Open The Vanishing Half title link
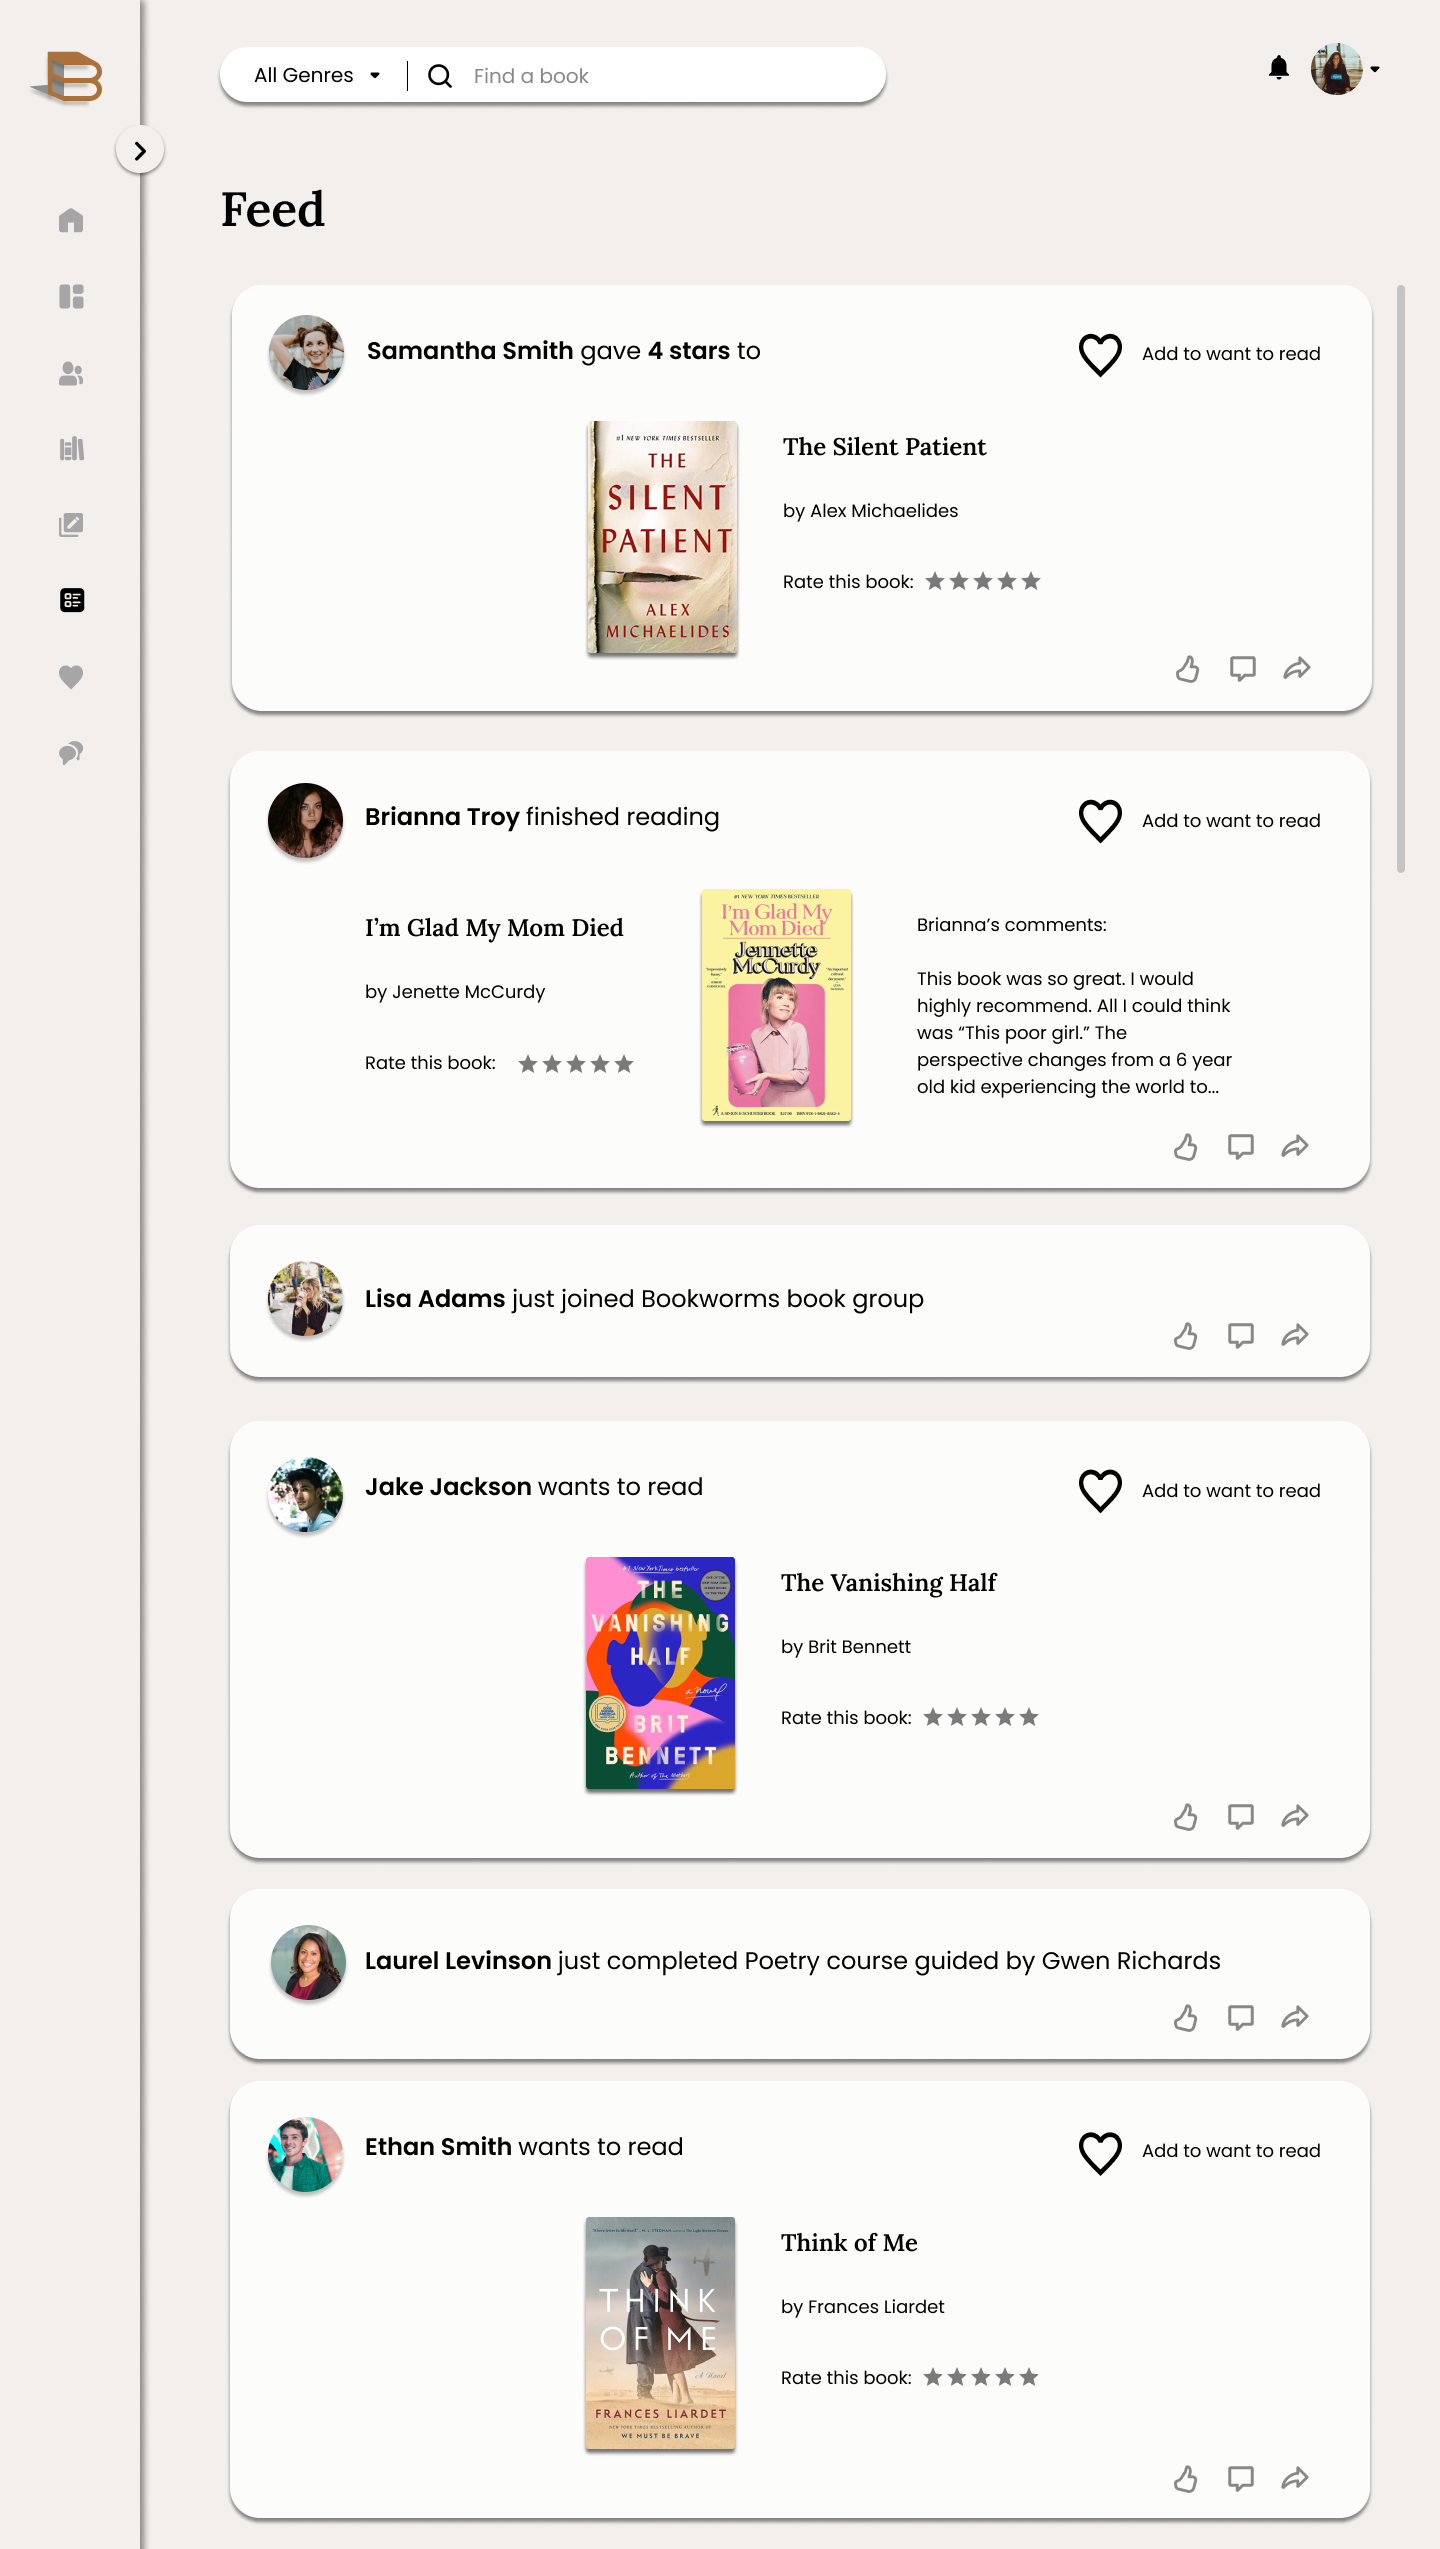The height and width of the screenshot is (2549, 1440). 888,1582
